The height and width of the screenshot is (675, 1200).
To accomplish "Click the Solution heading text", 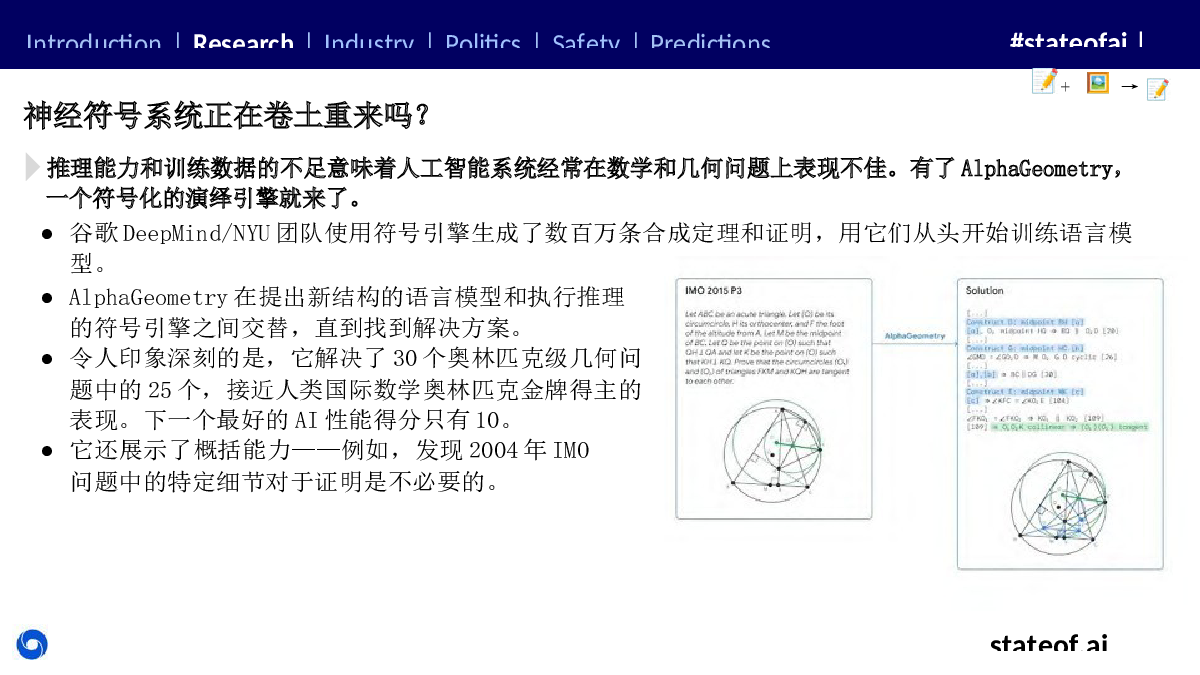I will tap(985, 290).
